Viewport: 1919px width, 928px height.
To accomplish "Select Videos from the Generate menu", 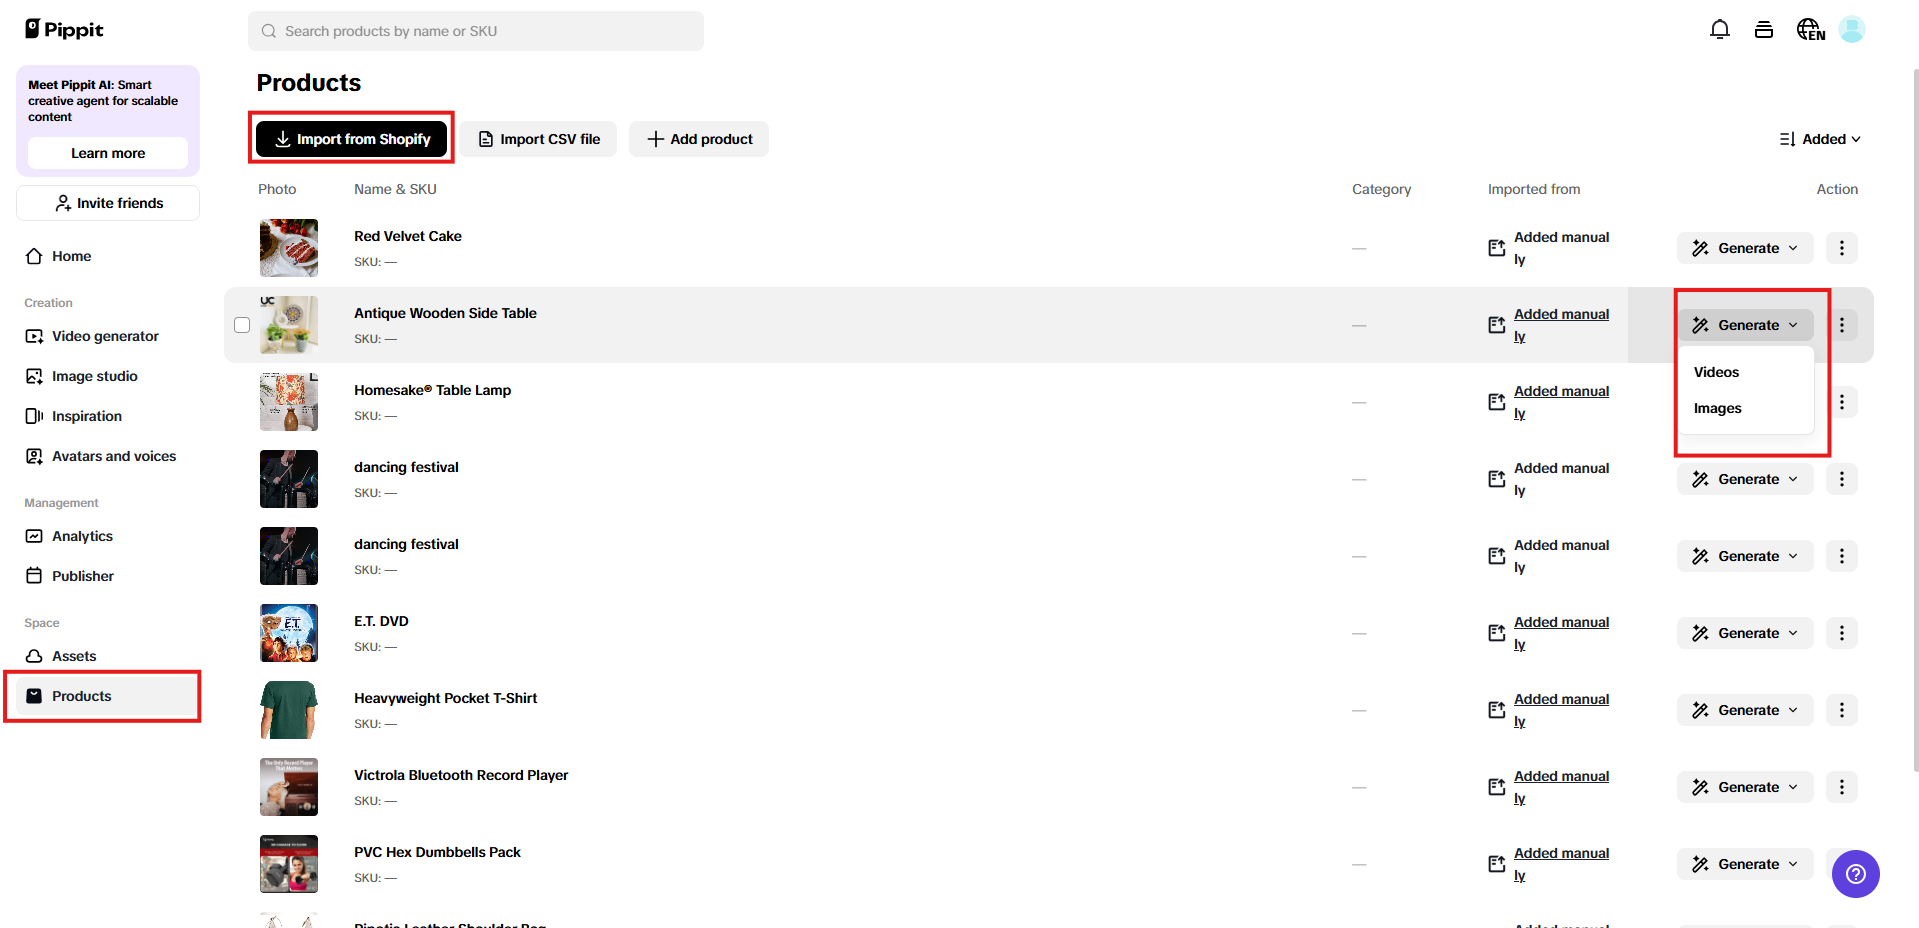I will (1715, 372).
